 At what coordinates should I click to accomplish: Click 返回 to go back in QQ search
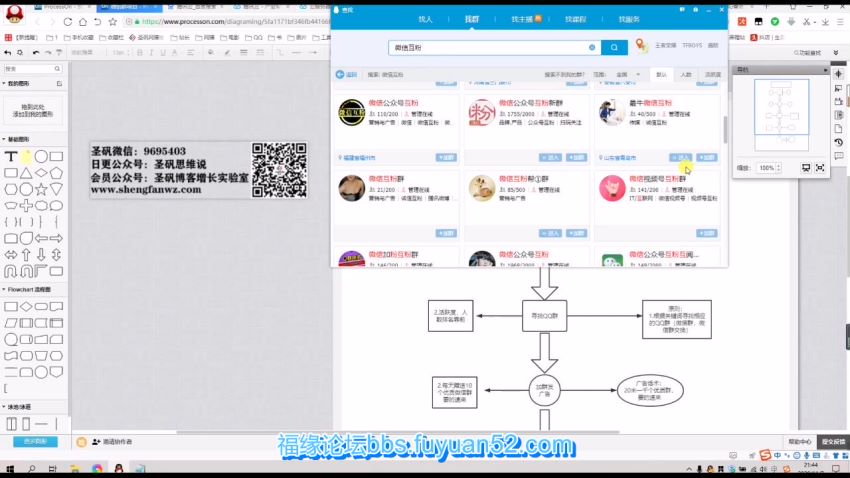[x=346, y=74]
